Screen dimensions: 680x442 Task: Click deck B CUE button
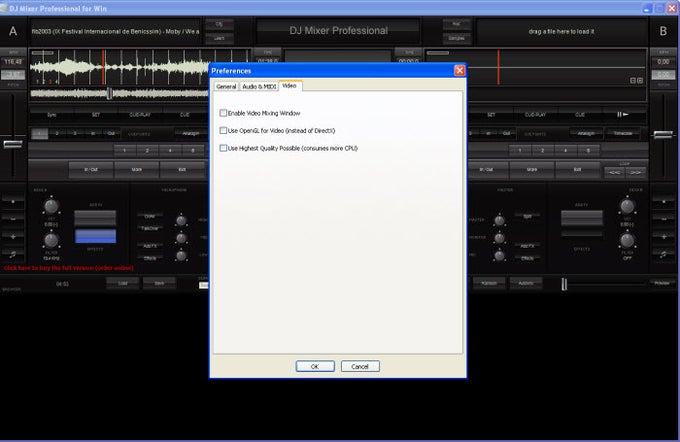tap(580, 115)
